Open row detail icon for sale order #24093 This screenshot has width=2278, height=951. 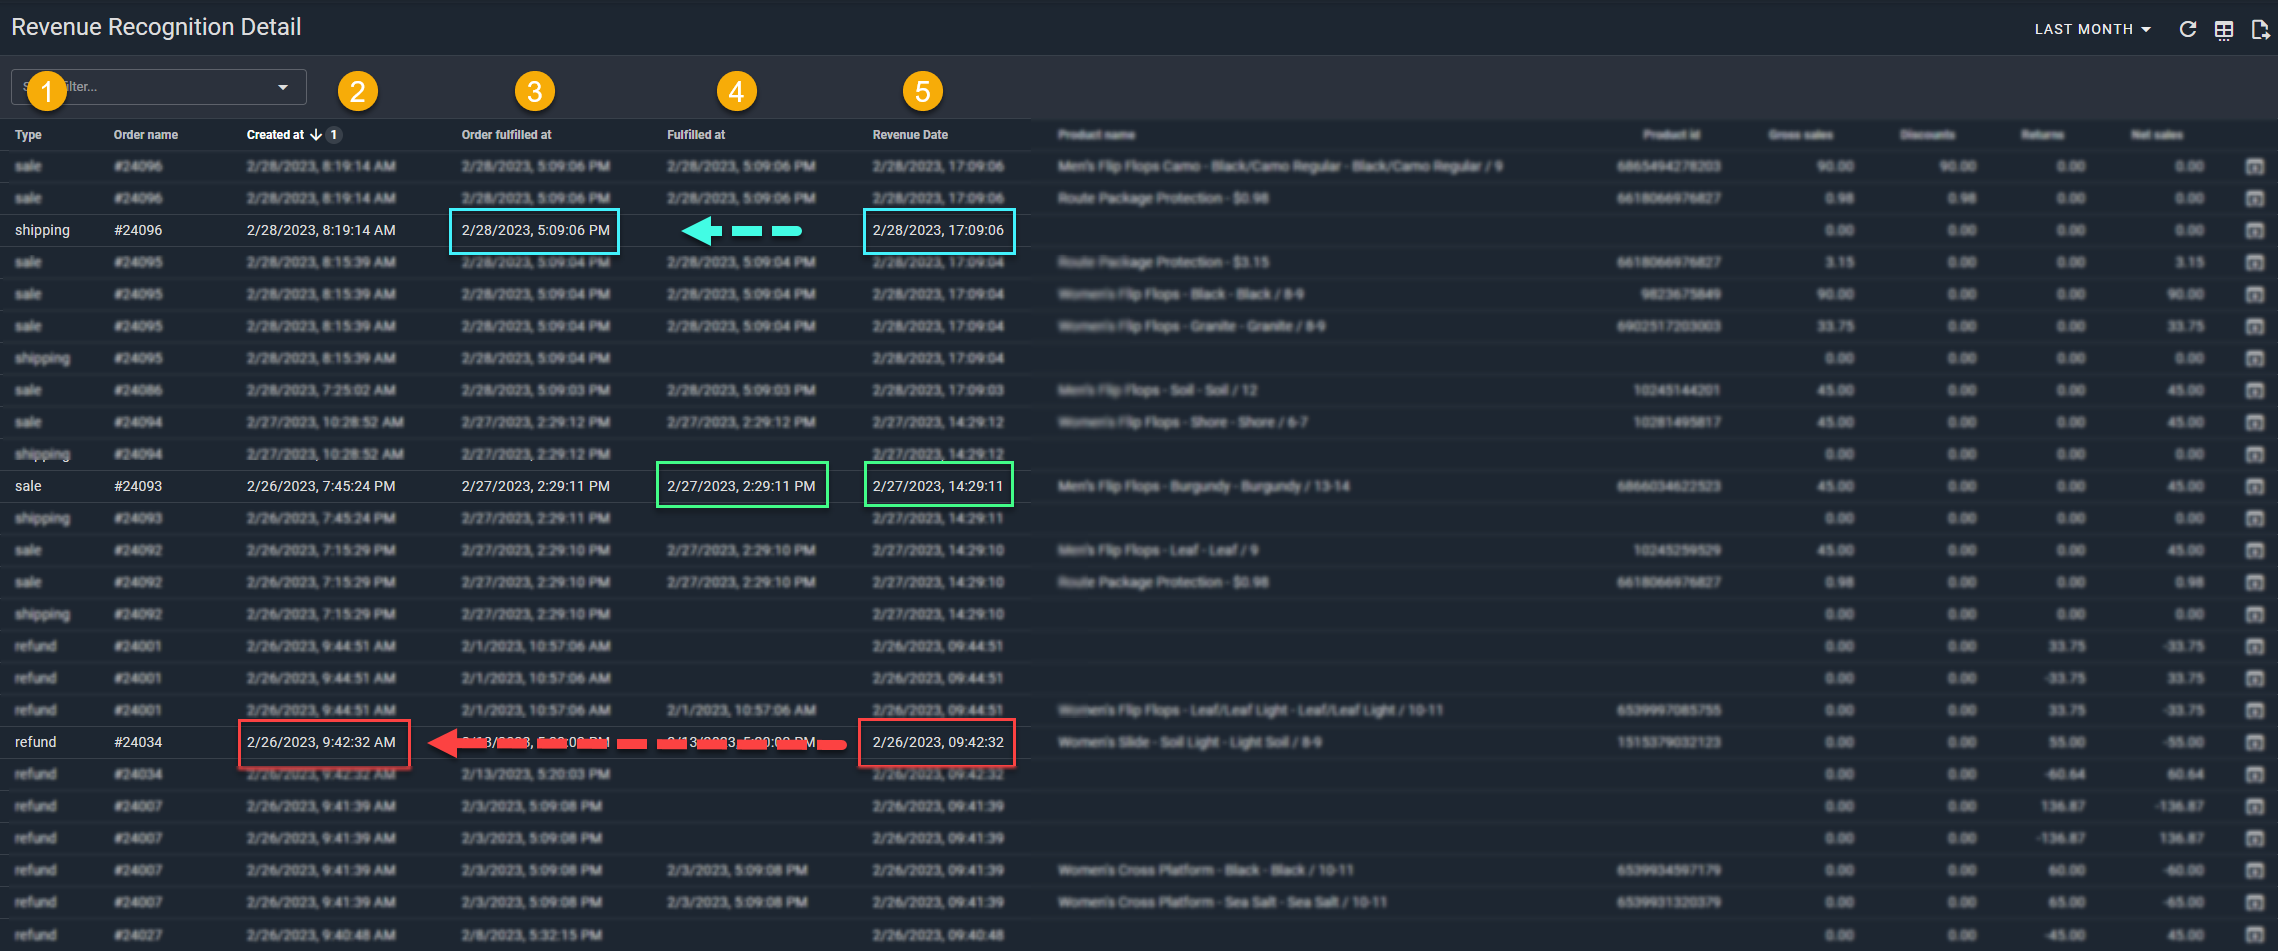[x=2254, y=487]
